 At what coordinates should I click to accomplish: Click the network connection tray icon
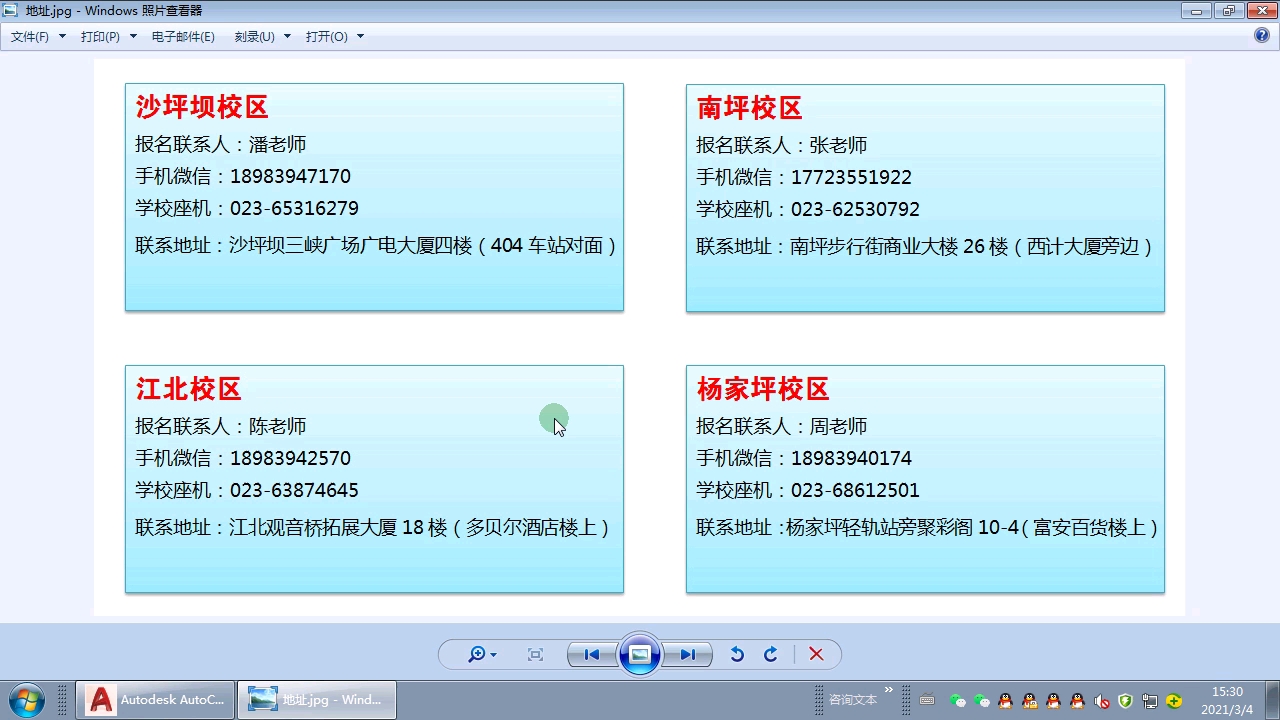tap(1150, 701)
